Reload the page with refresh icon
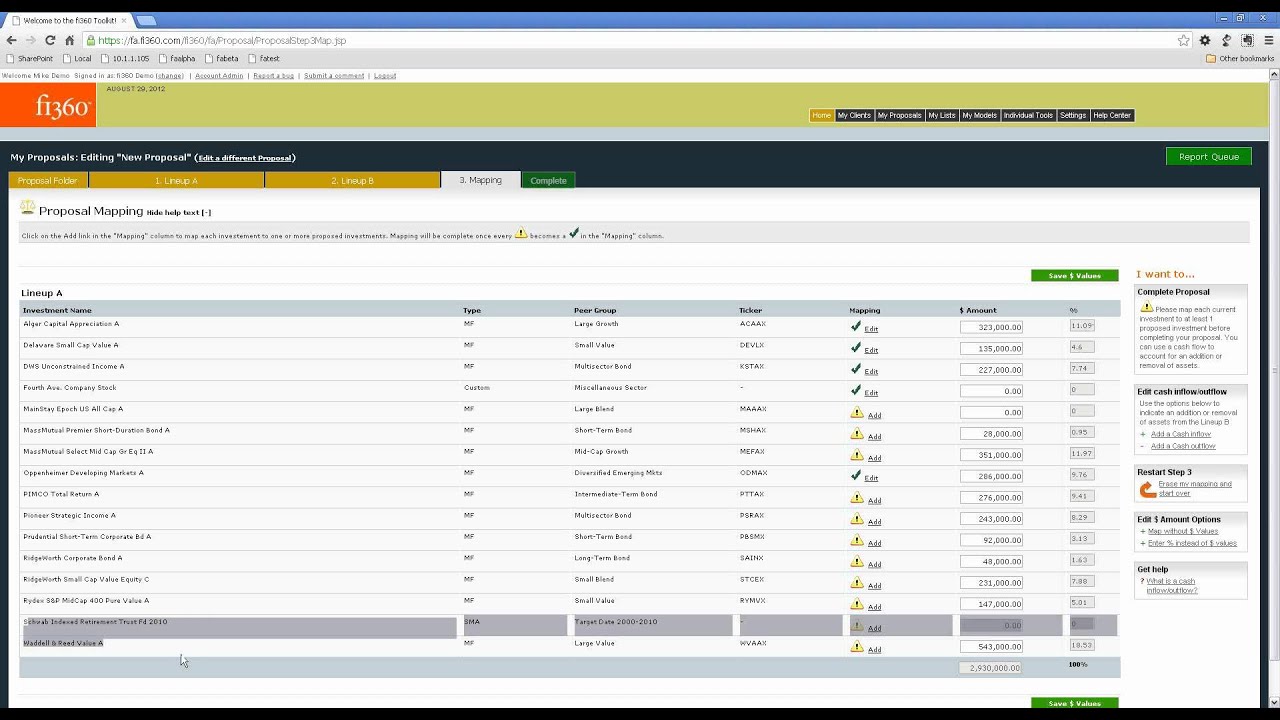The width and height of the screenshot is (1280, 720). [x=50, y=40]
